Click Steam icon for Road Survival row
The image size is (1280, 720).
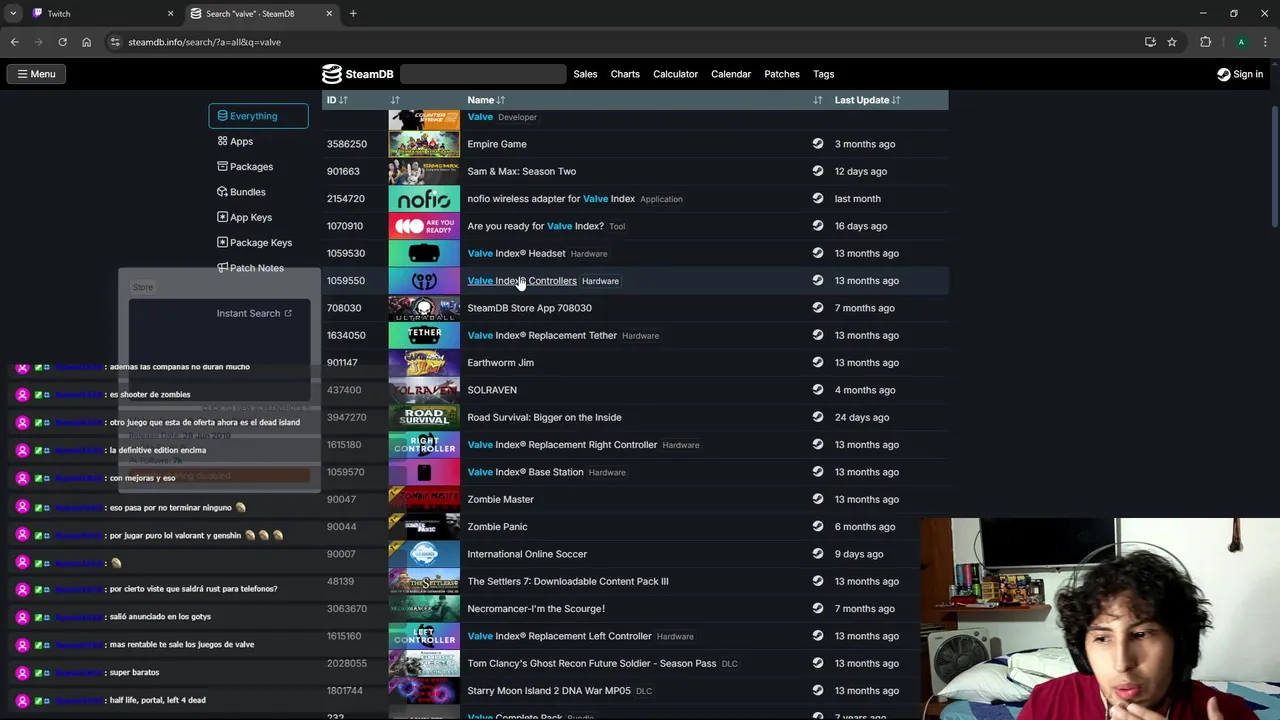(x=818, y=417)
